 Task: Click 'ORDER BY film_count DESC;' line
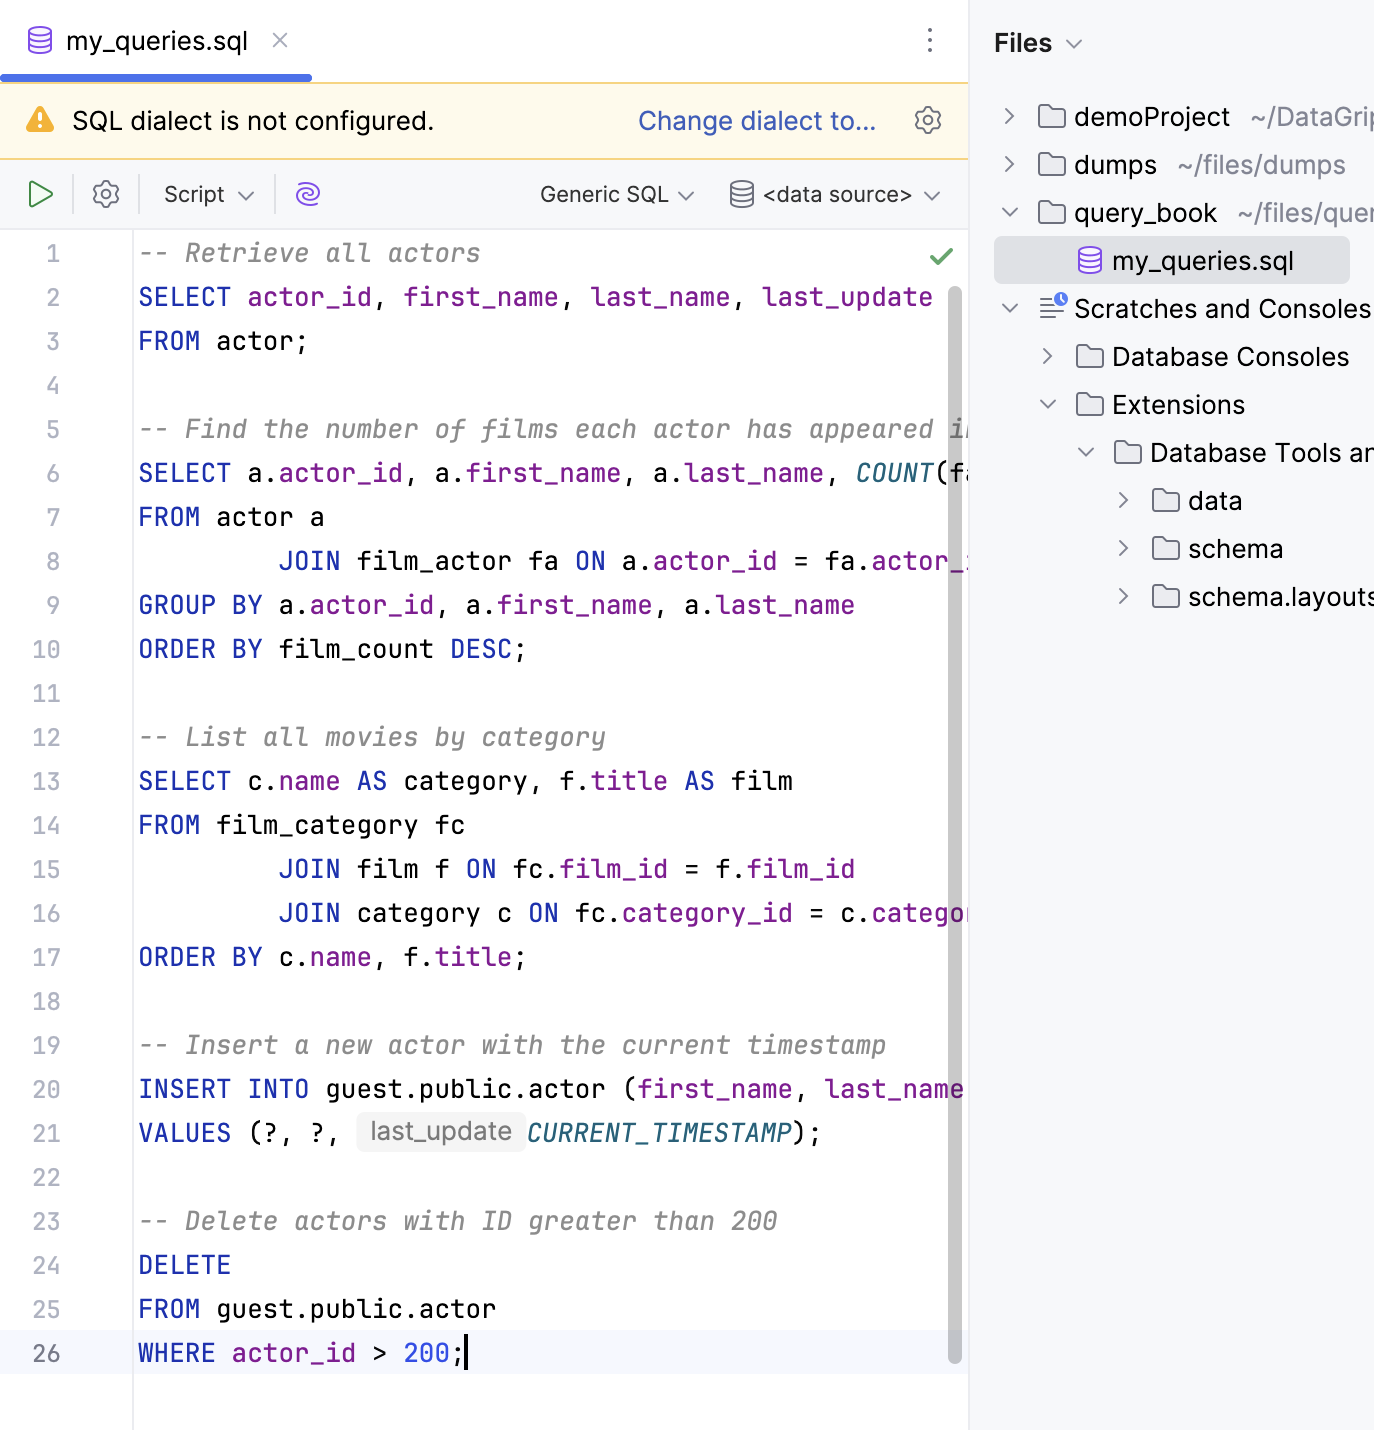pyautogui.click(x=332, y=649)
